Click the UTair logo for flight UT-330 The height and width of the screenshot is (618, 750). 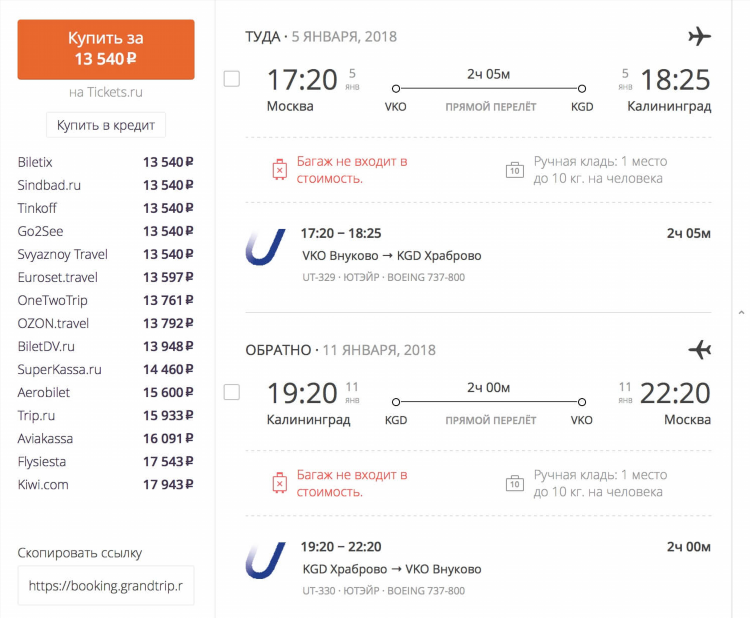tap(265, 560)
